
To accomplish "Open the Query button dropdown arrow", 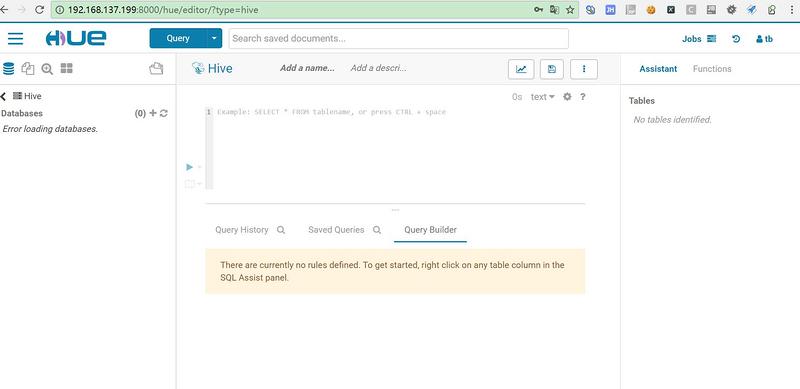I will 214,38.
